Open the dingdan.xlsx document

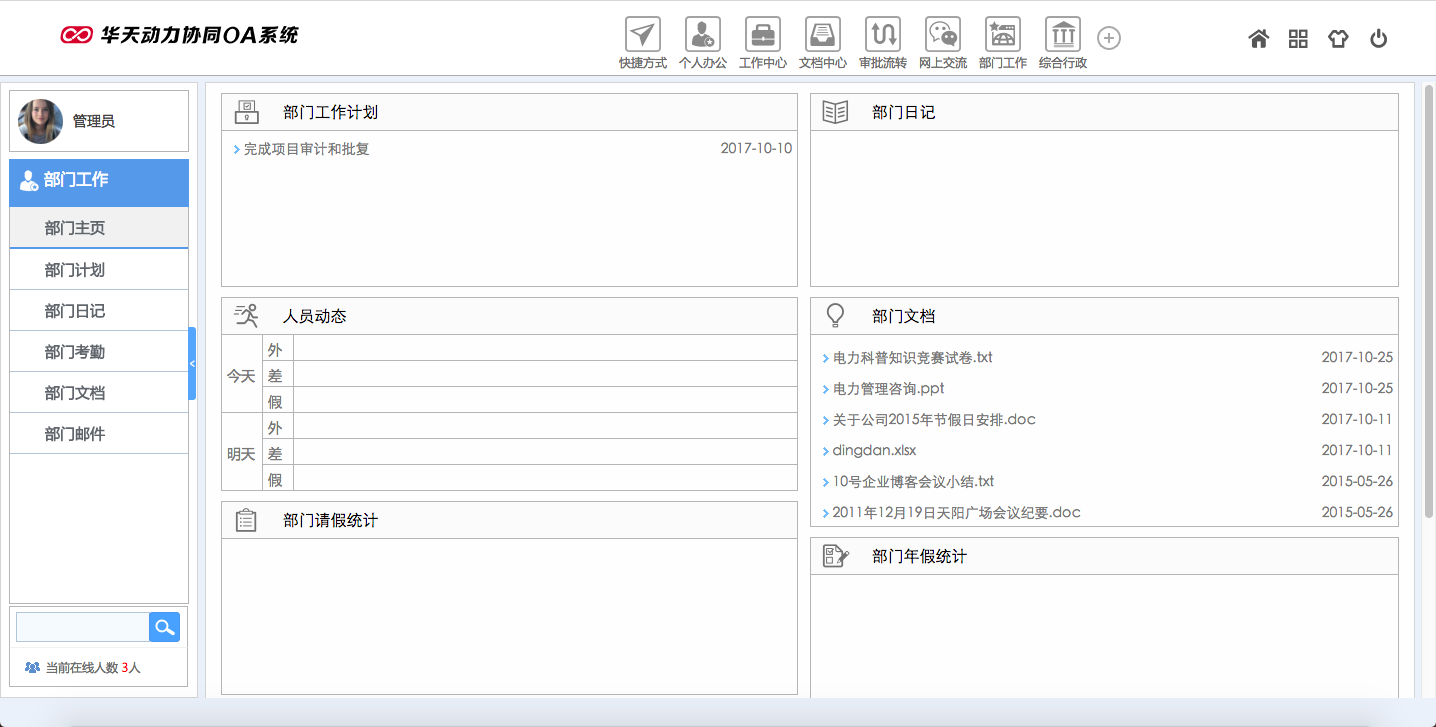(x=876, y=450)
